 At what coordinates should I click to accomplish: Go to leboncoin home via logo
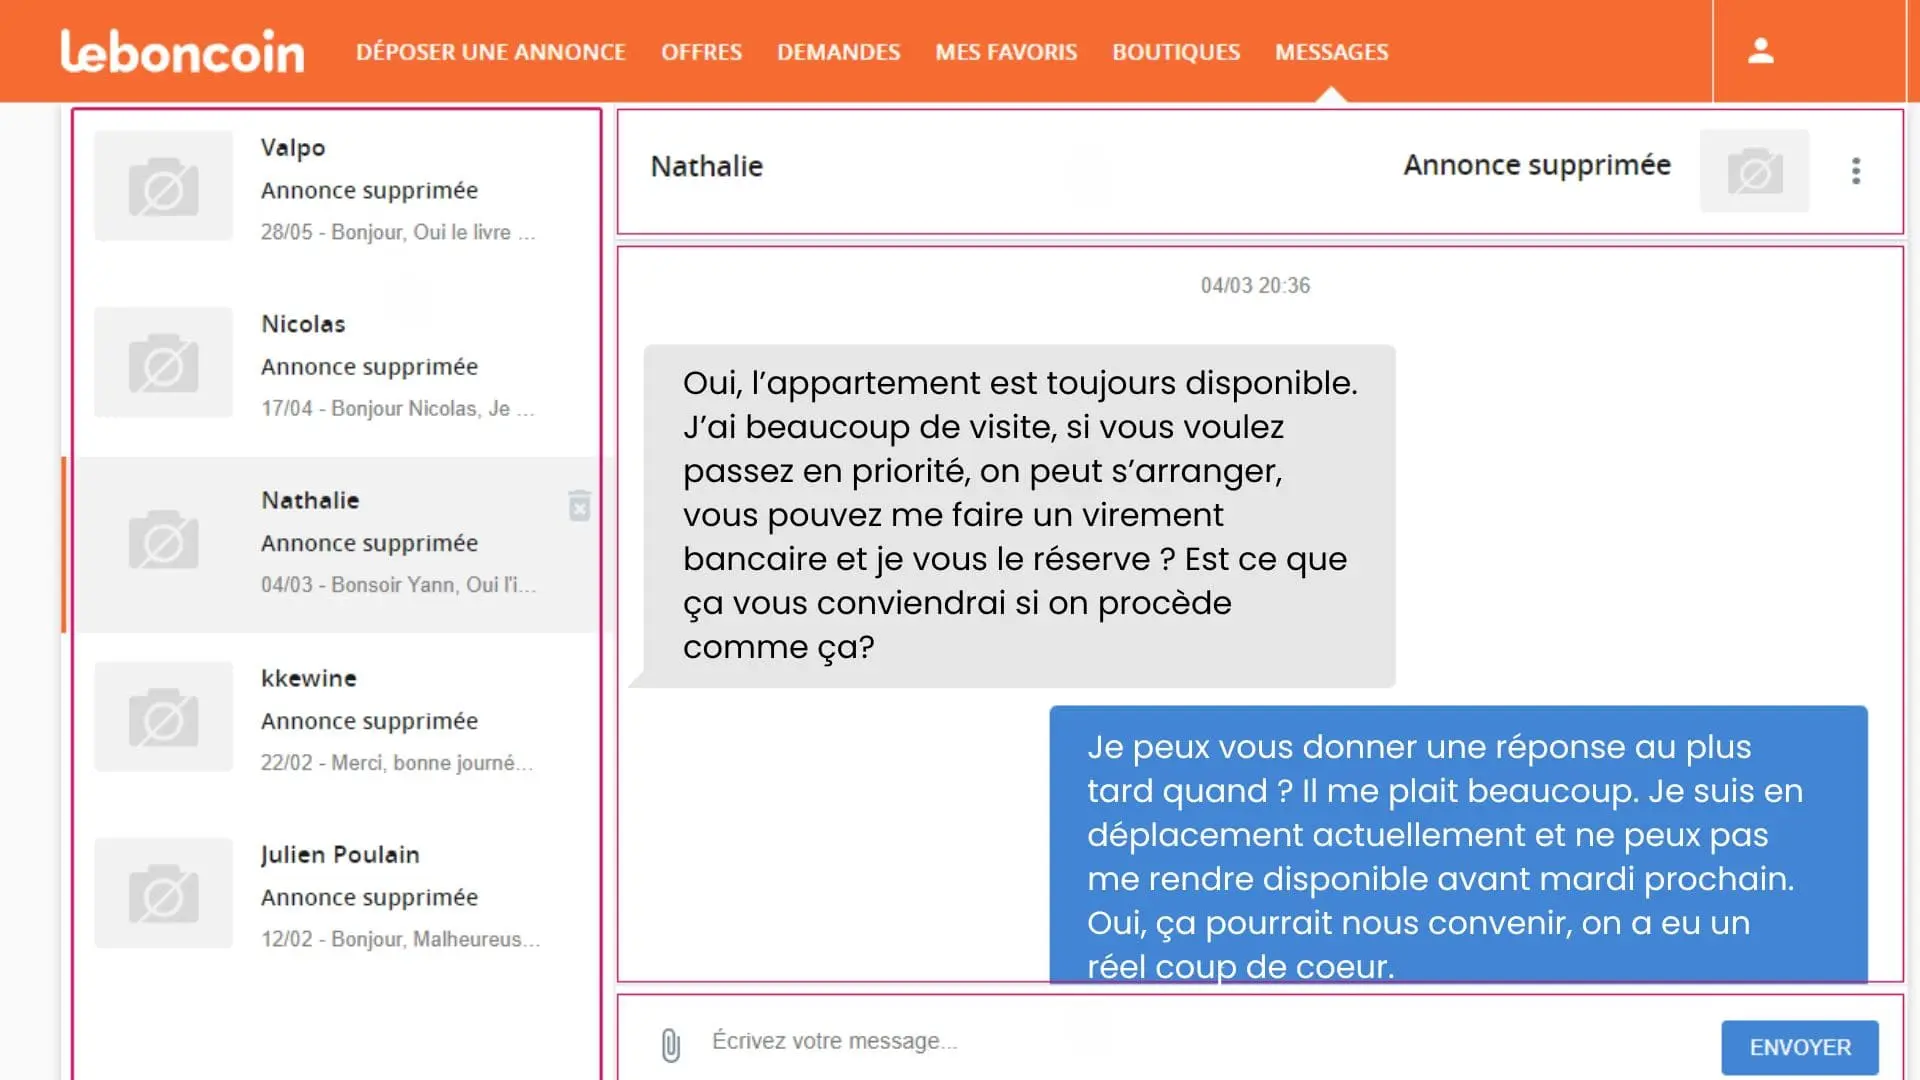click(182, 51)
